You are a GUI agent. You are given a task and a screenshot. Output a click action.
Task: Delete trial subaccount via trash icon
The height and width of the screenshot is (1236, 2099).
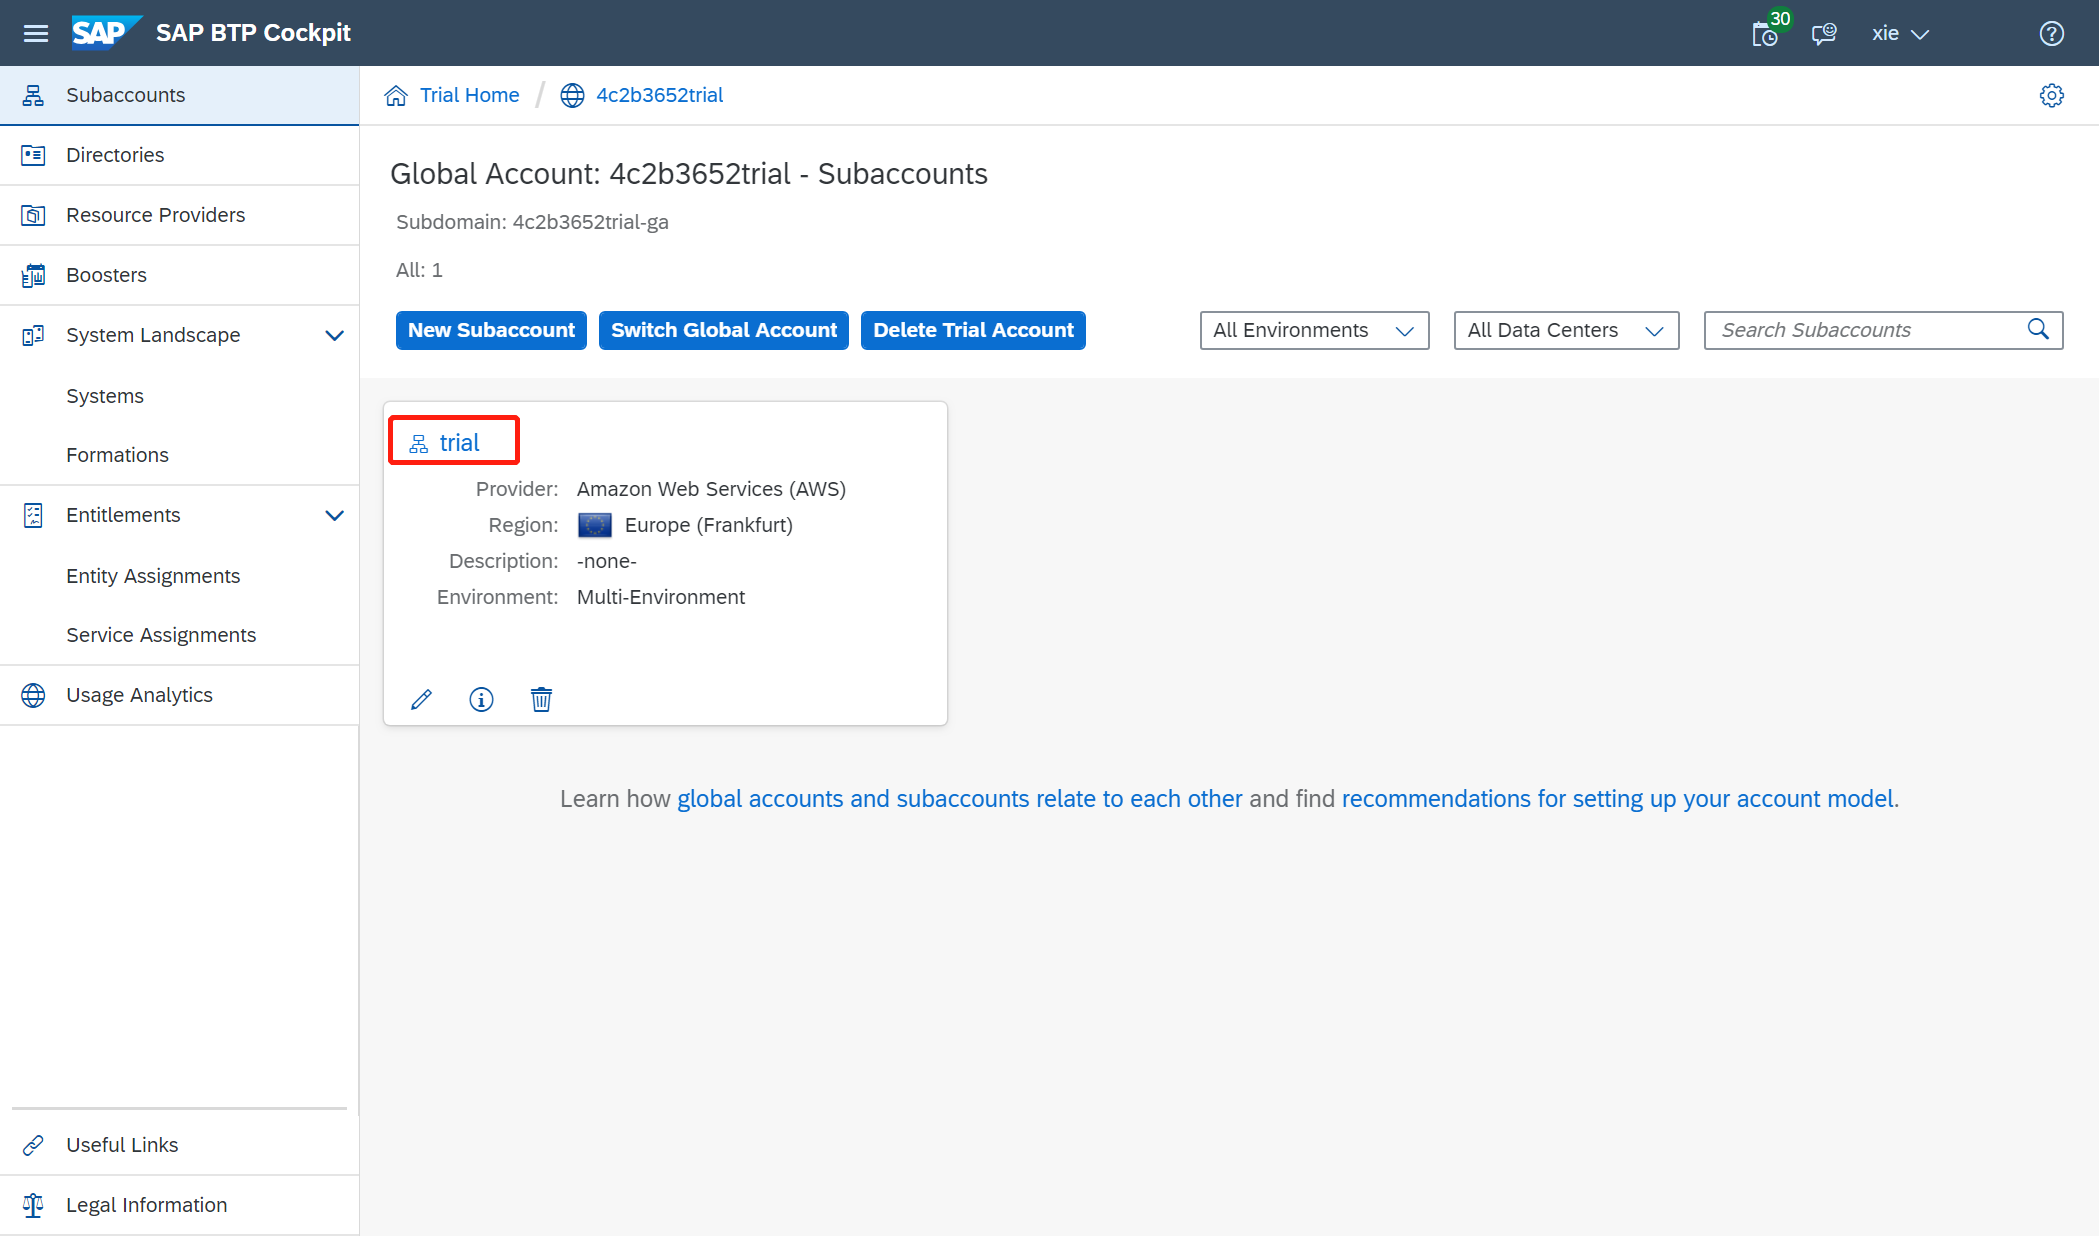(x=541, y=699)
